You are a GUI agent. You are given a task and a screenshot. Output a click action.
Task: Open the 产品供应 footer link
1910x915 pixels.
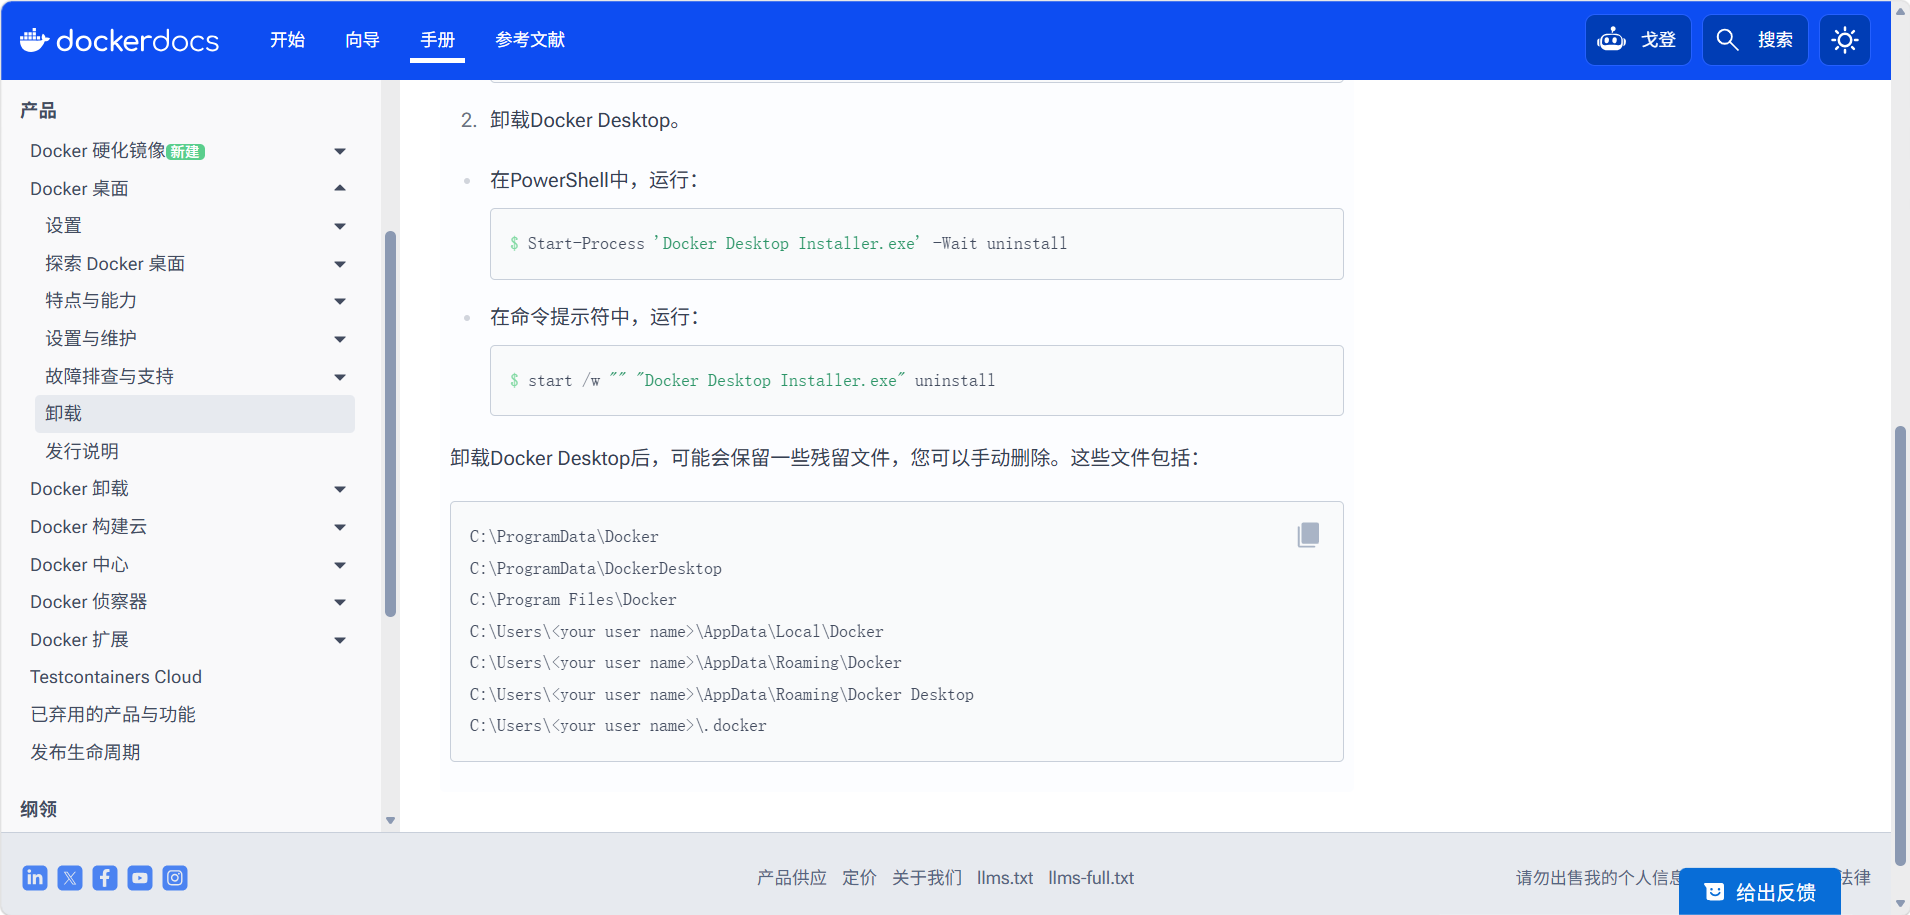pyautogui.click(x=792, y=878)
